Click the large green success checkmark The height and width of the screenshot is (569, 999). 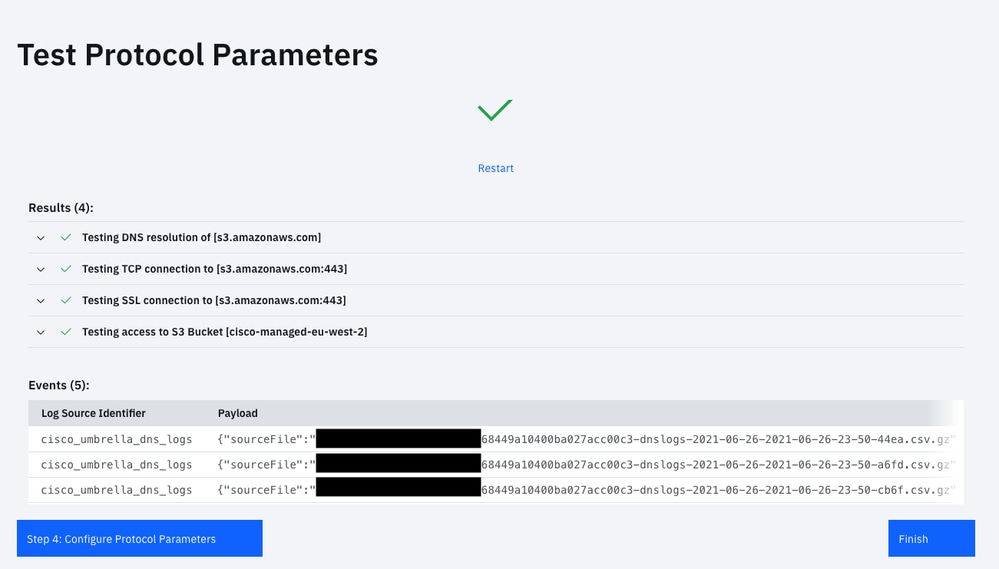point(495,110)
